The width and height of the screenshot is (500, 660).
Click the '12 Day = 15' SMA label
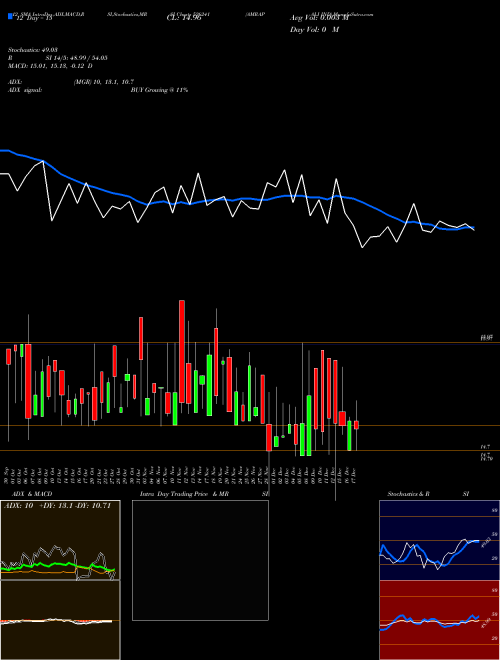tap(33, 18)
